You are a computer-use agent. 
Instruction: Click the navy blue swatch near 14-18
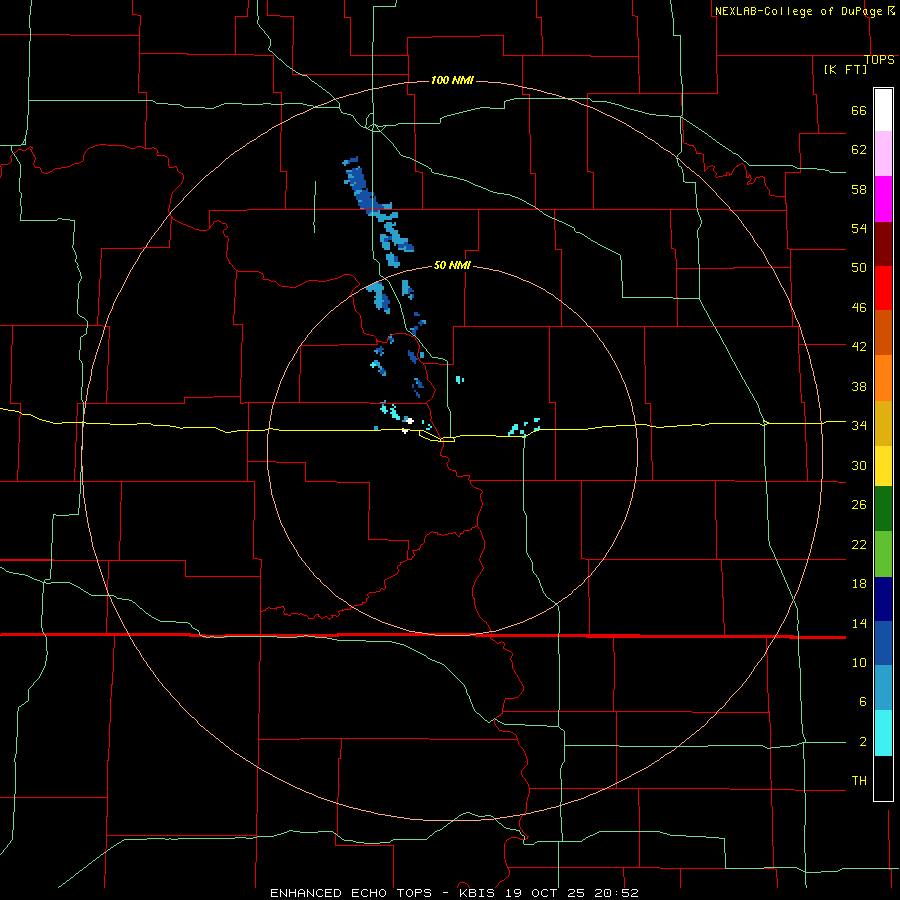[x=883, y=599]
